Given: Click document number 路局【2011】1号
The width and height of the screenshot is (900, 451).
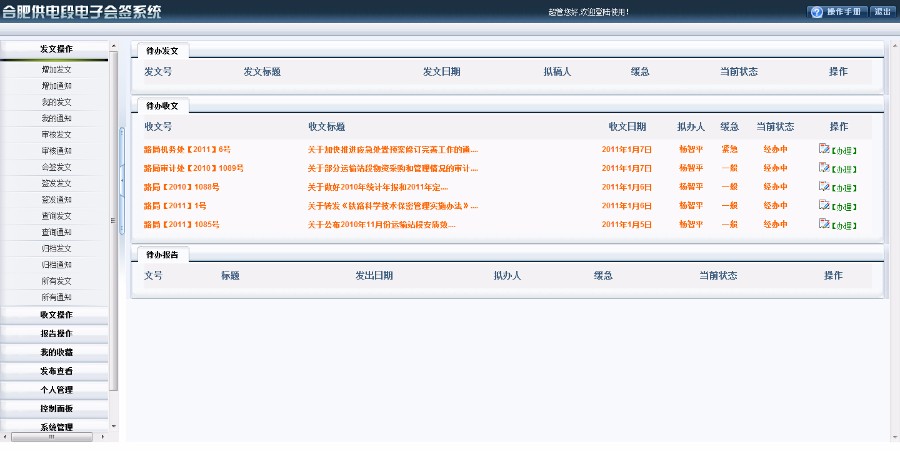Looking at the screenshot, I should coord(175,205).
